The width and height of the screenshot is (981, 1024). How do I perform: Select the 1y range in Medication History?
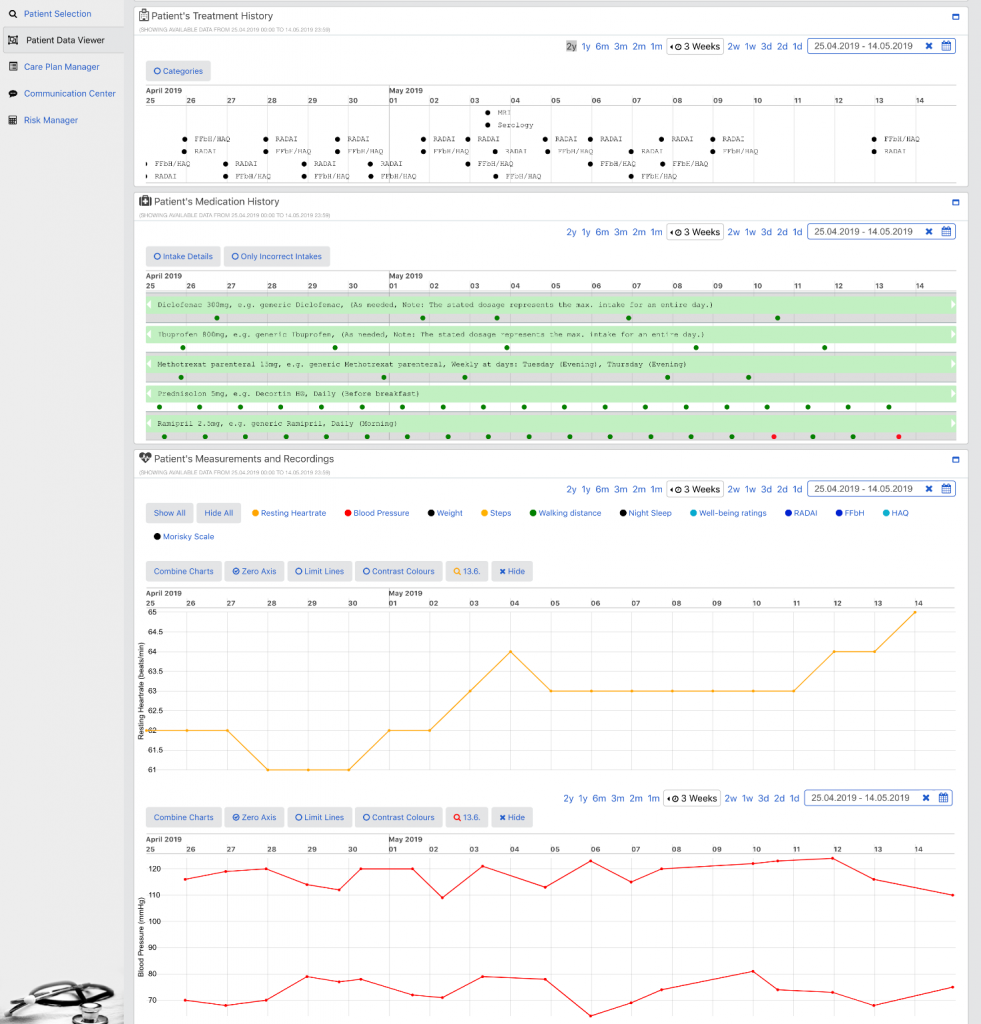pos(586,232)
